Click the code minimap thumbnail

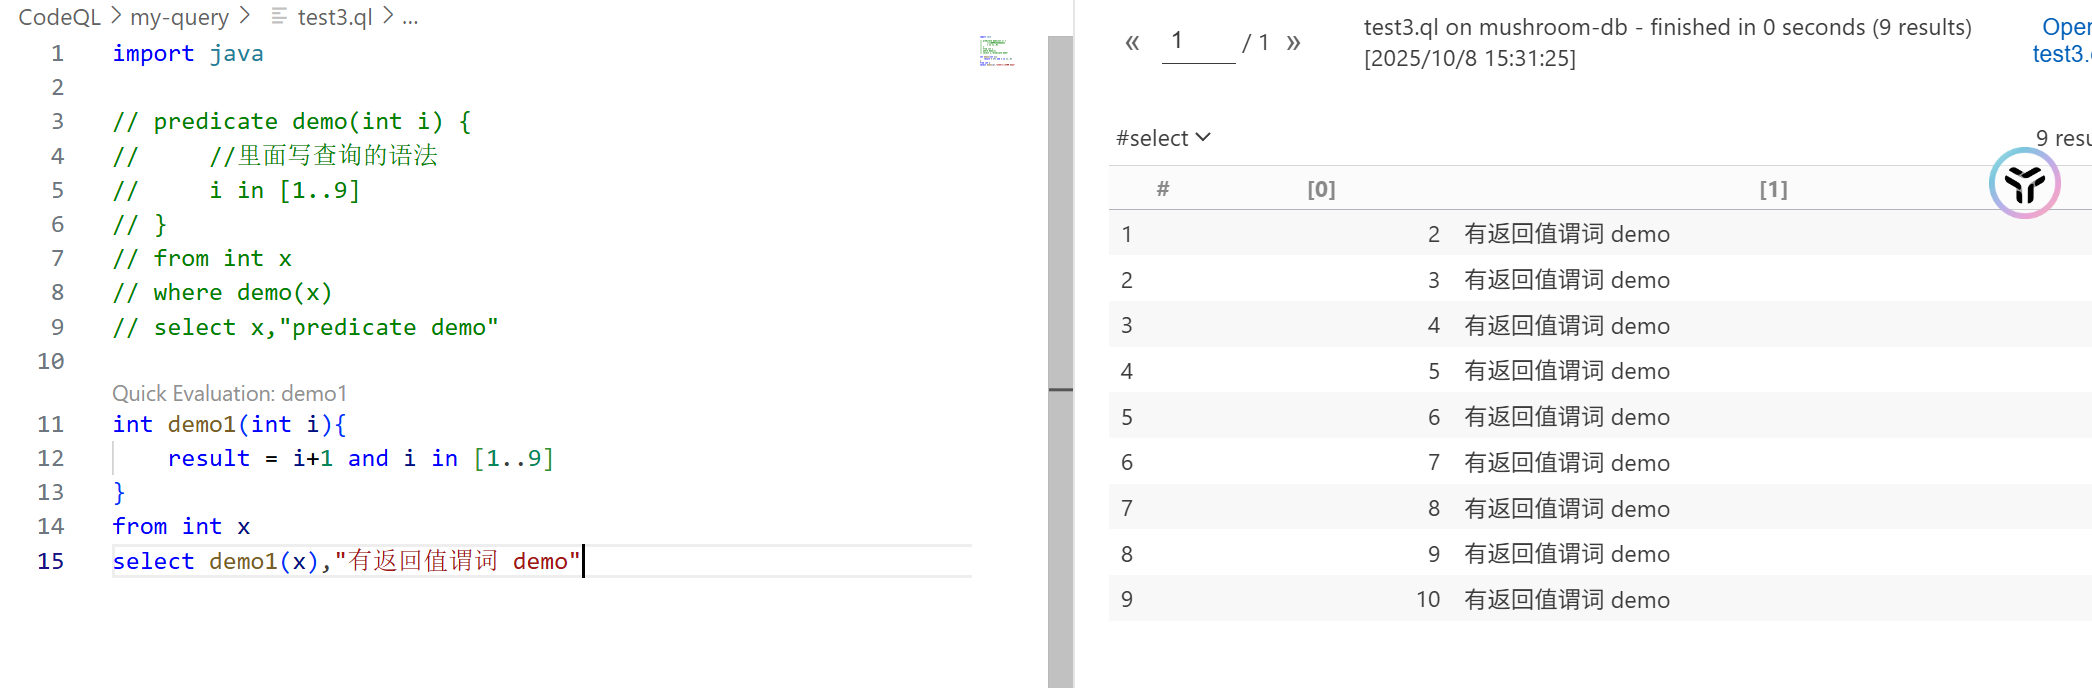[996, 51]
